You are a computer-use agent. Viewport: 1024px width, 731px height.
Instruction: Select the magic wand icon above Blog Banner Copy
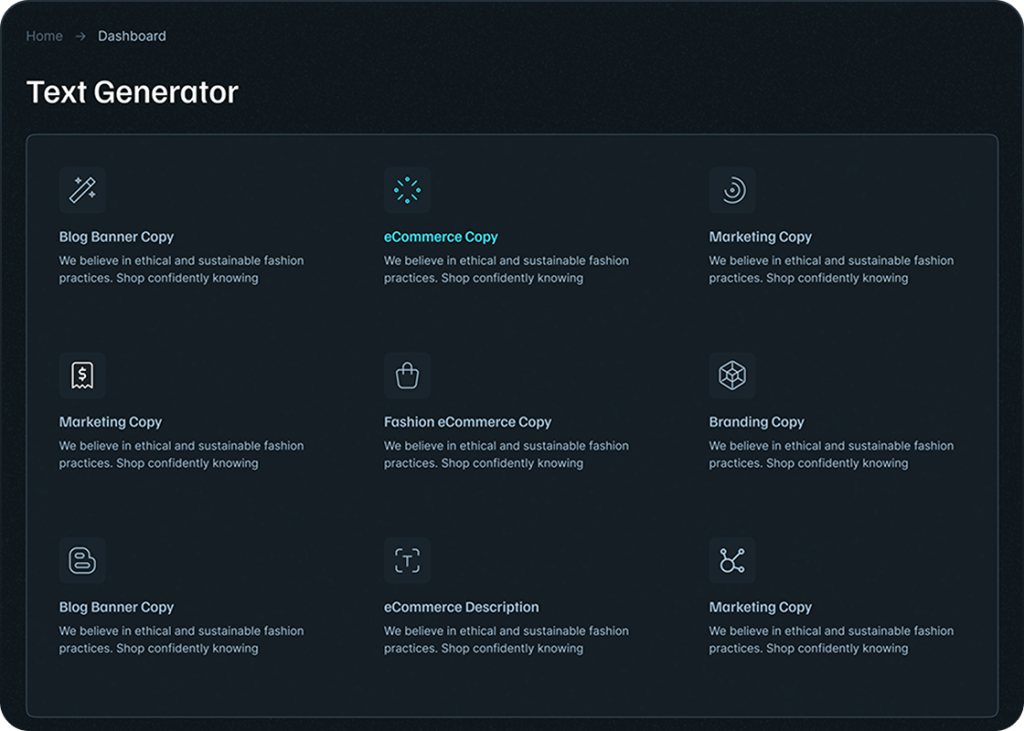pyautogui.click(x=82, y=190)
